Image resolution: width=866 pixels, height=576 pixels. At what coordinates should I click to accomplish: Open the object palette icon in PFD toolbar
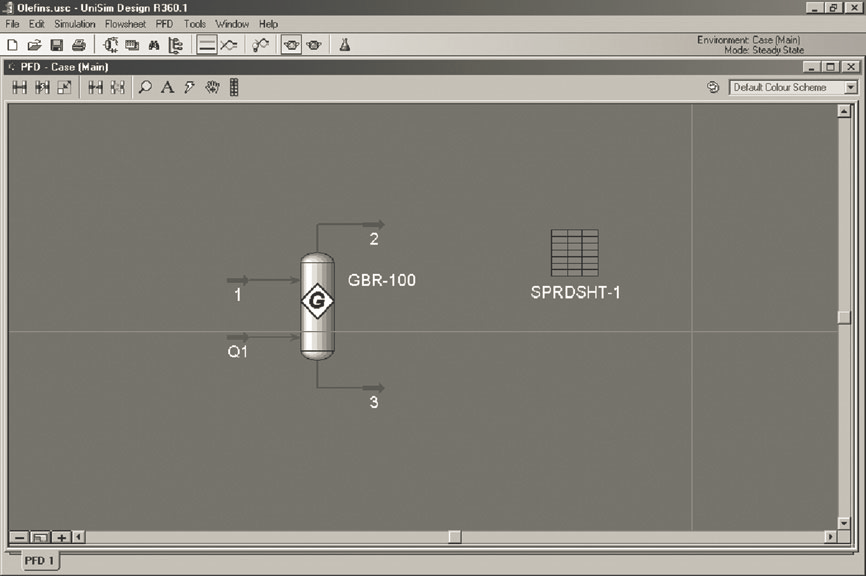tap(234, 88)
